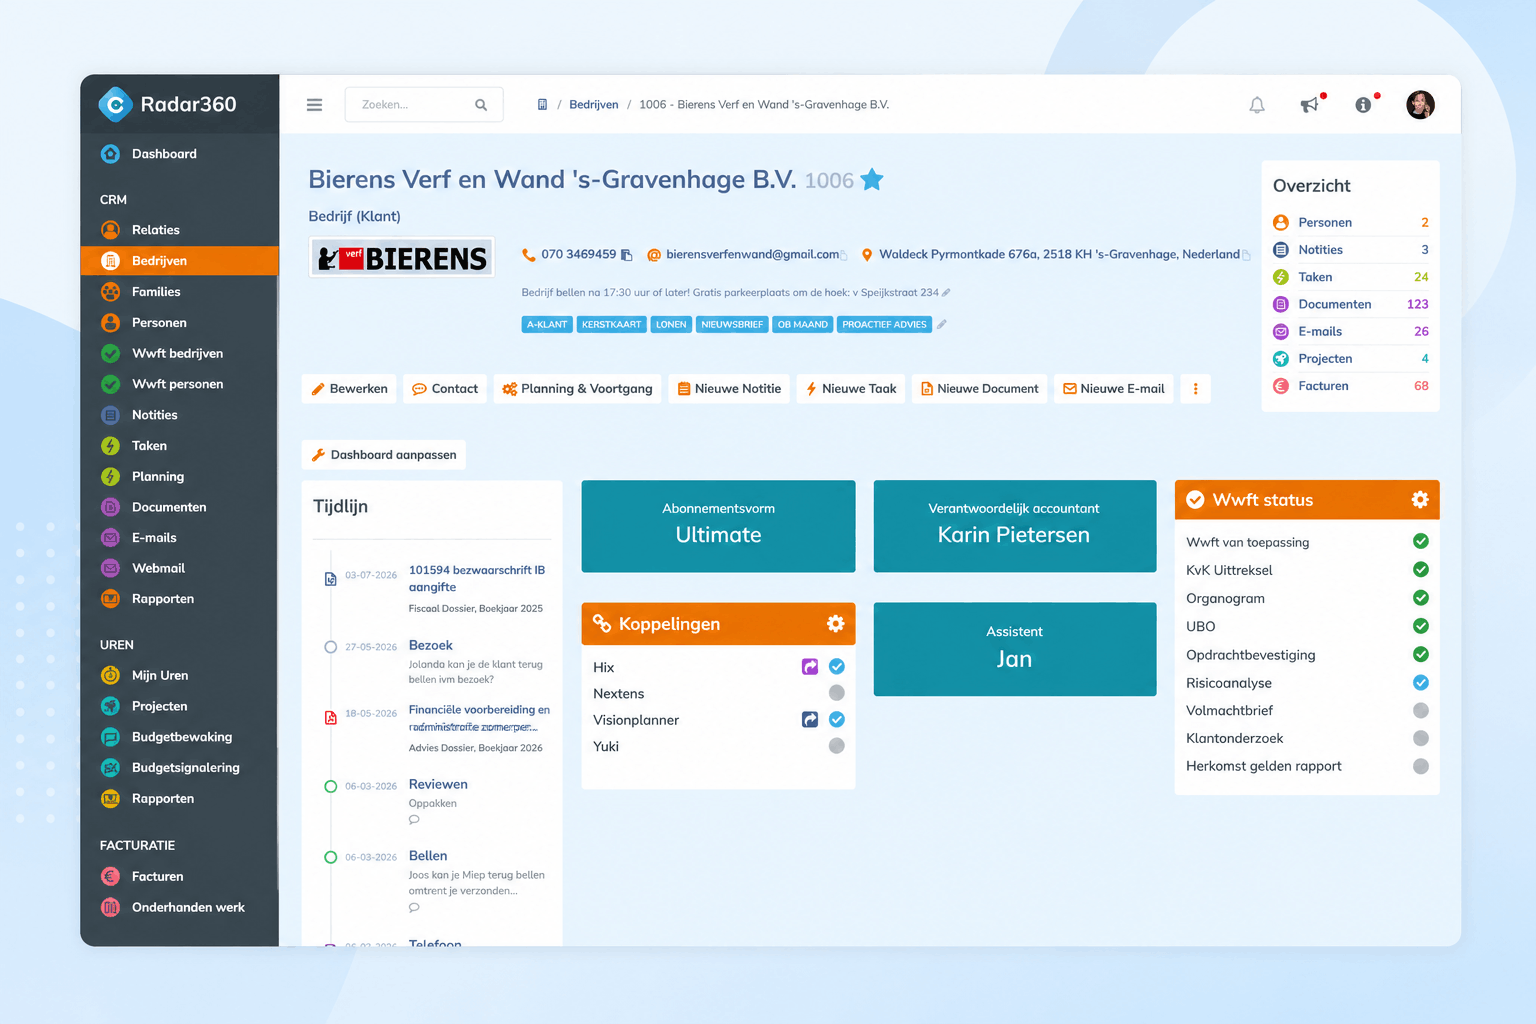Open the notifications bell icon
The height and width of the screenshot is (1024, 1536).
coord(1257,105)
